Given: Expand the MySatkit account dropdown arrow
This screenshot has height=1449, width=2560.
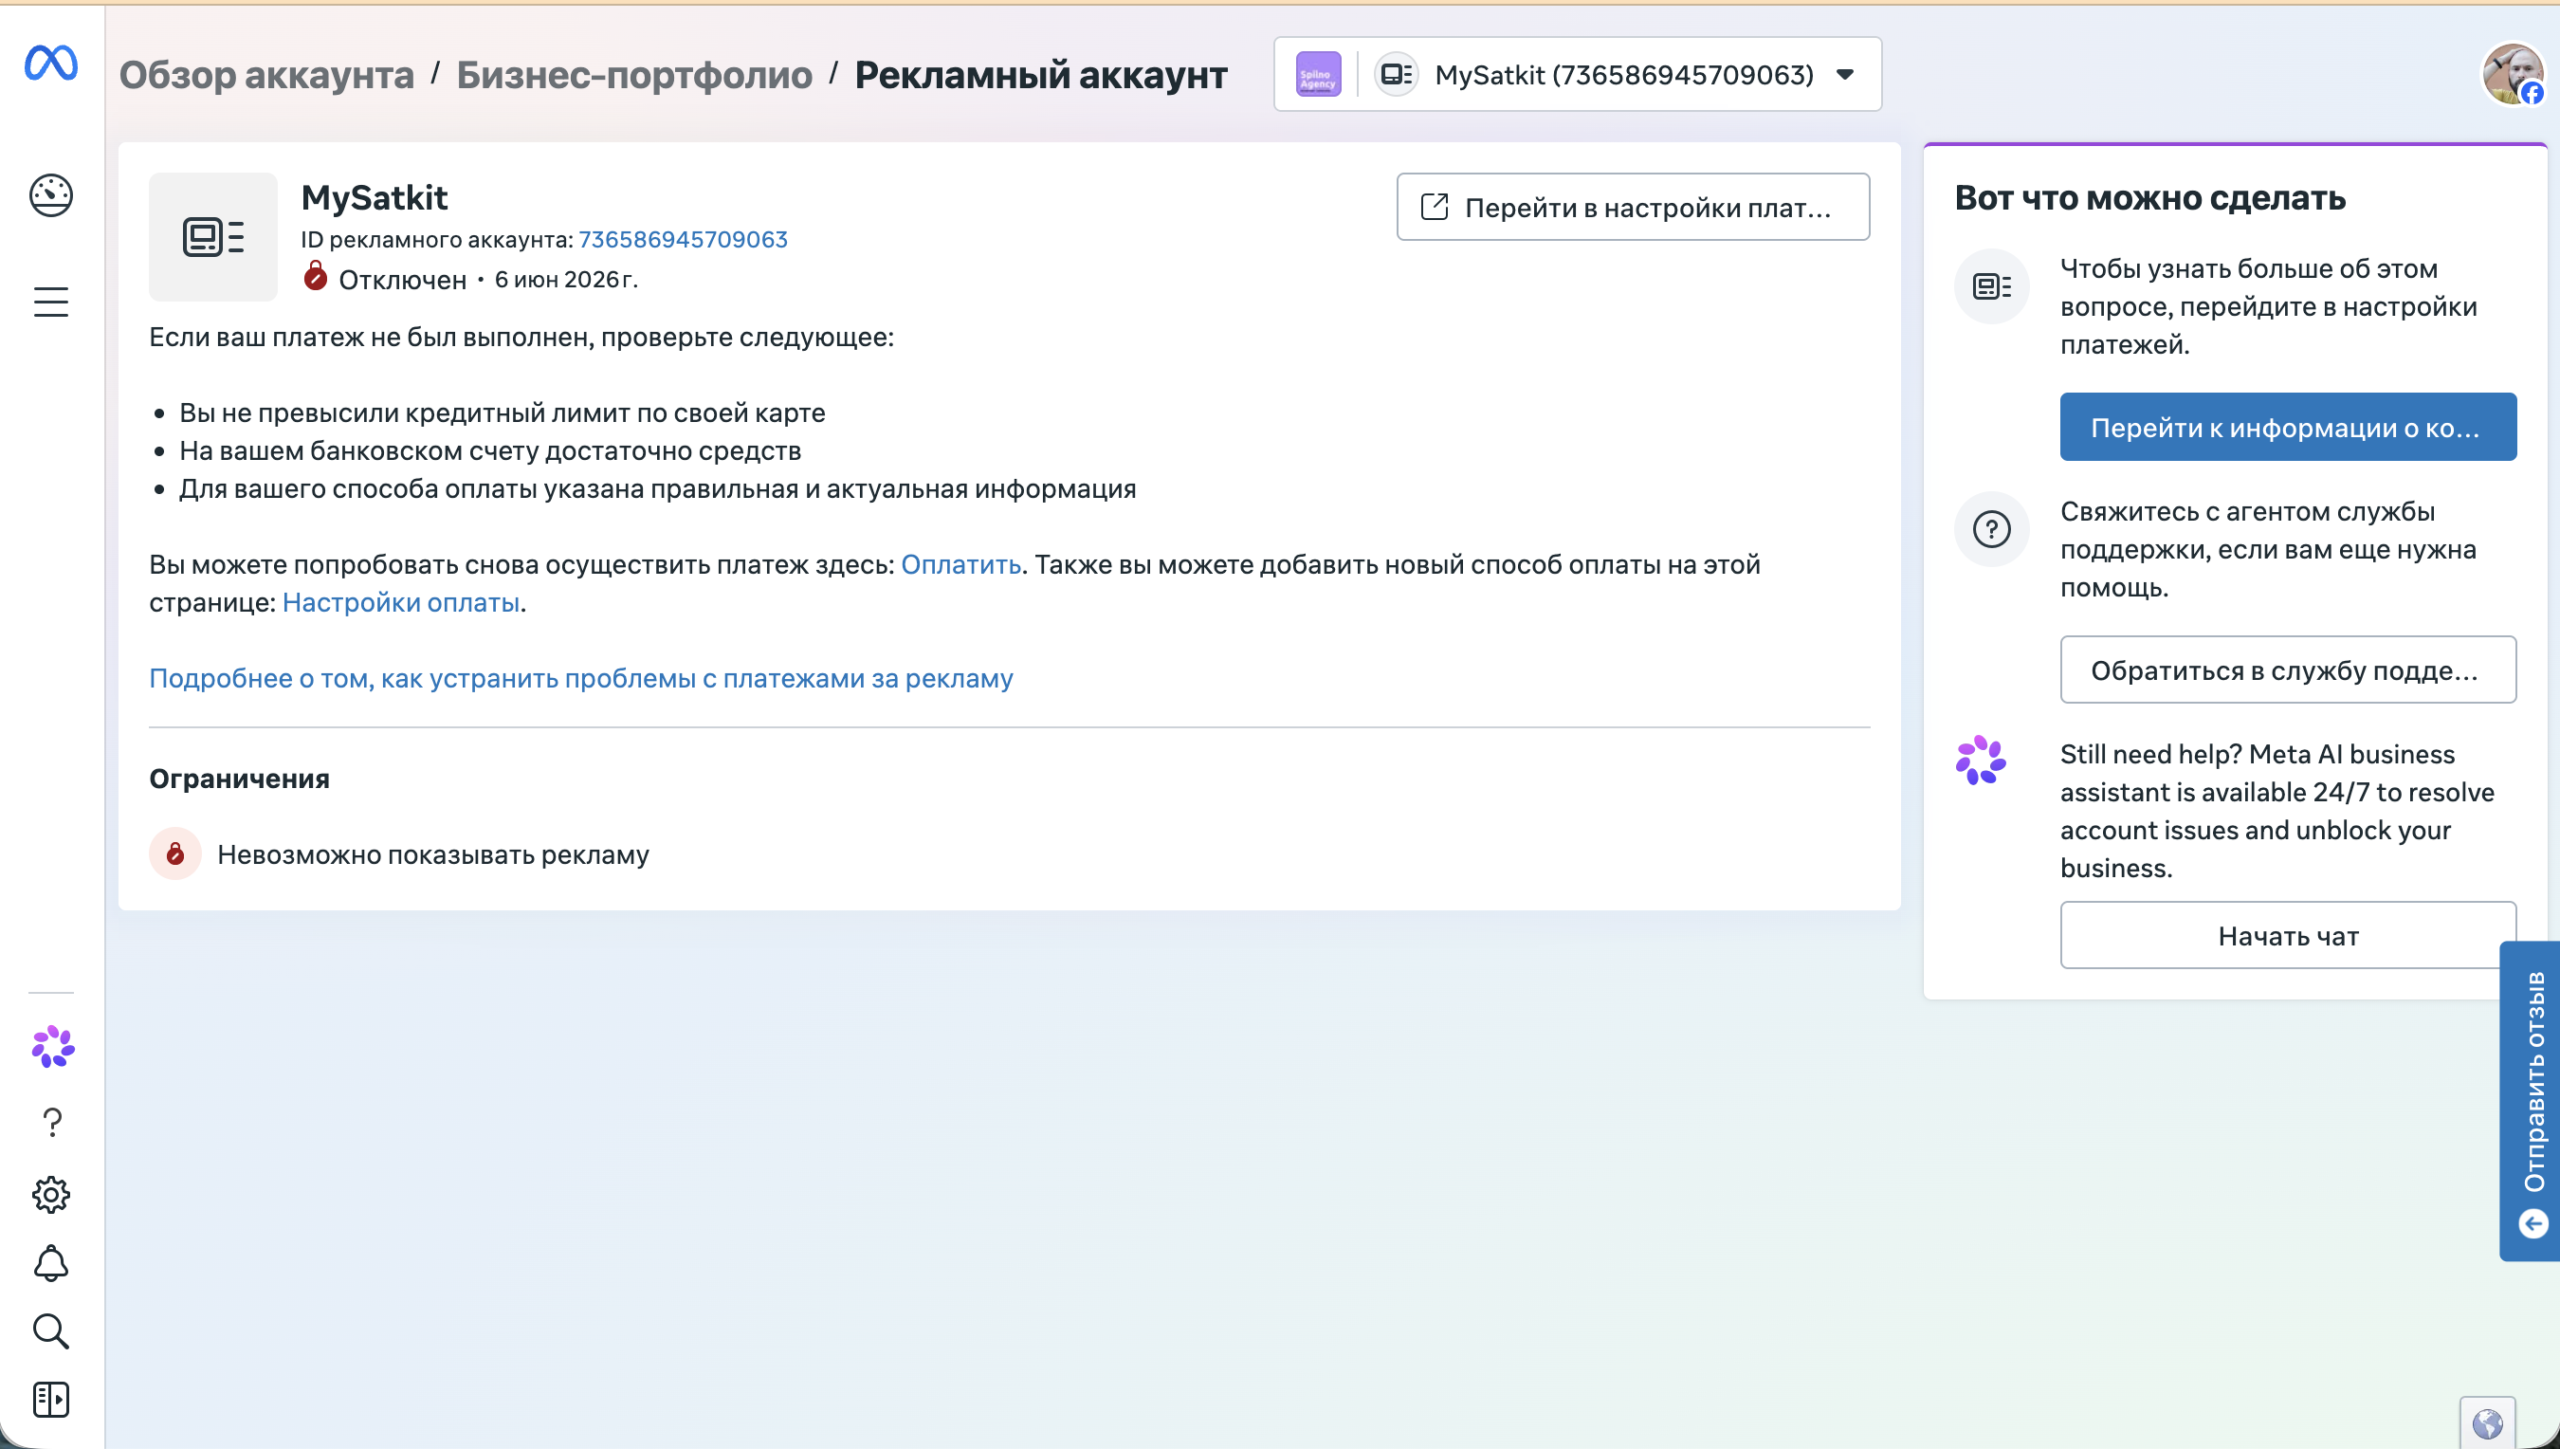Looking at the screenshot, I should coord(1845,75).
